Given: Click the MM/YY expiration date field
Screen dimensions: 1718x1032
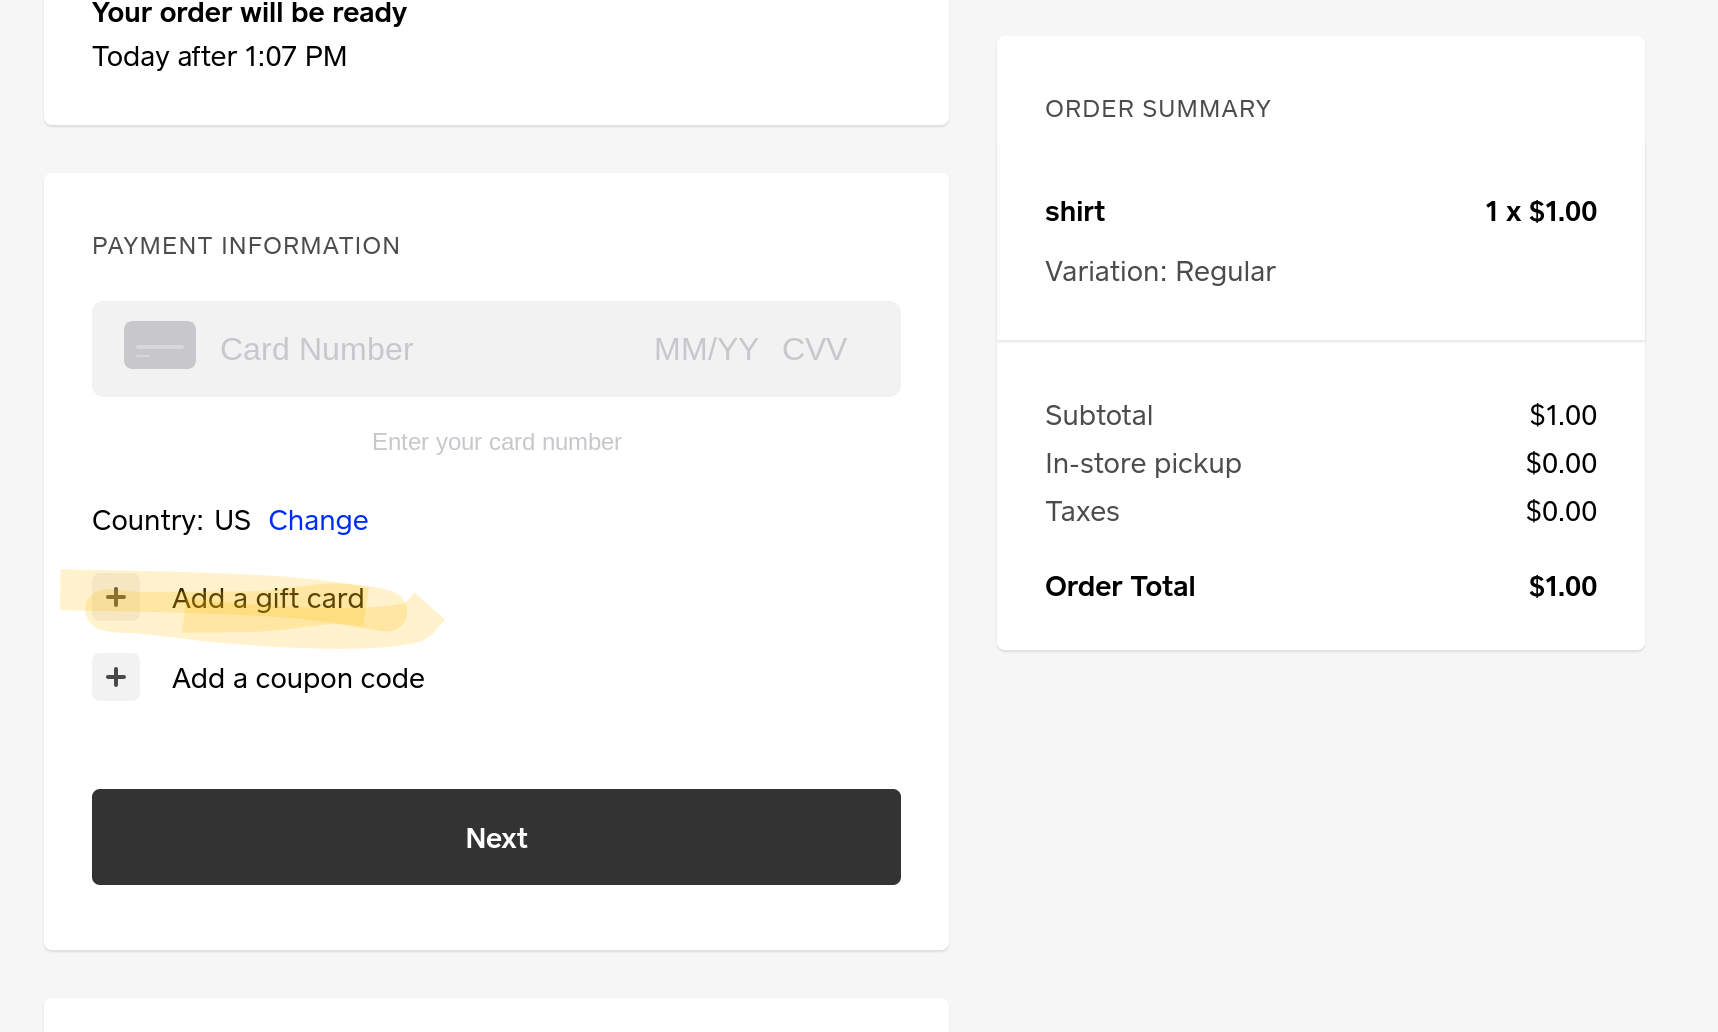Looking at the screenshot, I should coord(706,349).
